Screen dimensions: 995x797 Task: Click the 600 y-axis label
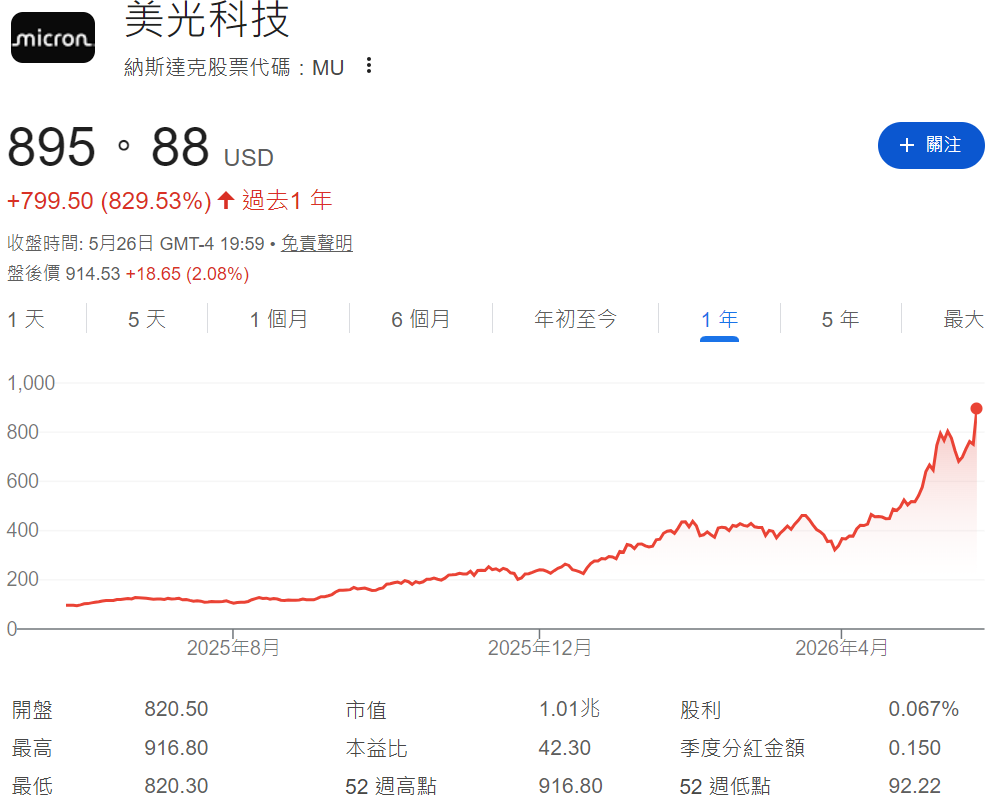pos(23,481)
